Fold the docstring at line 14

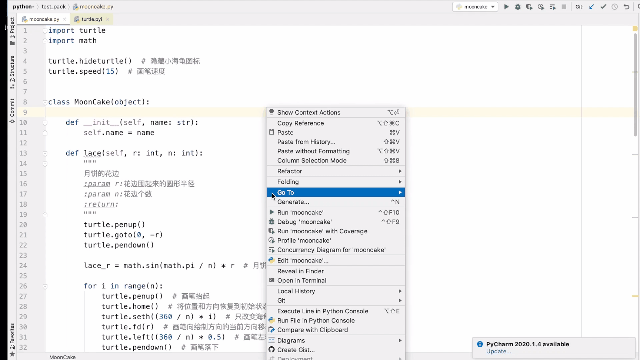pos(45,163)
